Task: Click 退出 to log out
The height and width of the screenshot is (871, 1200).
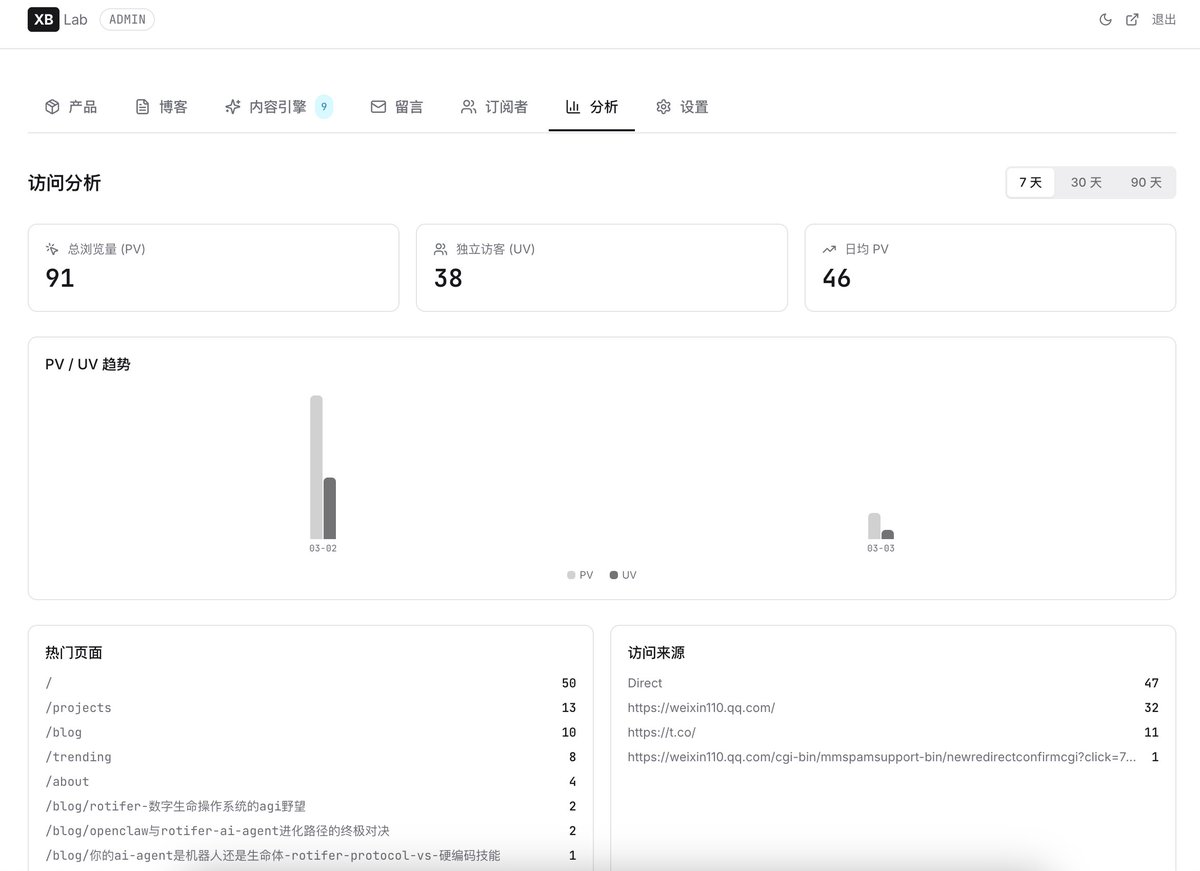Action: click(x=1163, y=18)
